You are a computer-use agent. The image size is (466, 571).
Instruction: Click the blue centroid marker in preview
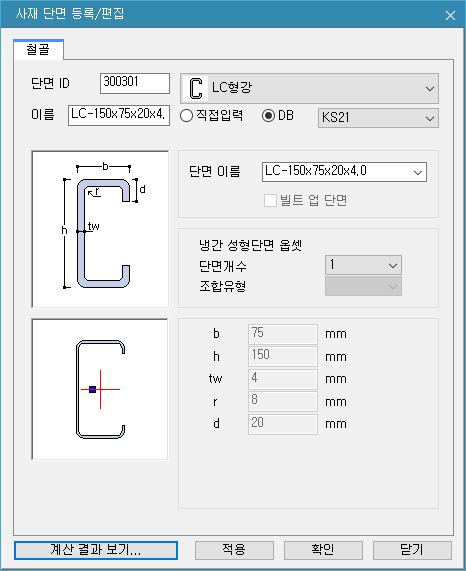point(92,389)
